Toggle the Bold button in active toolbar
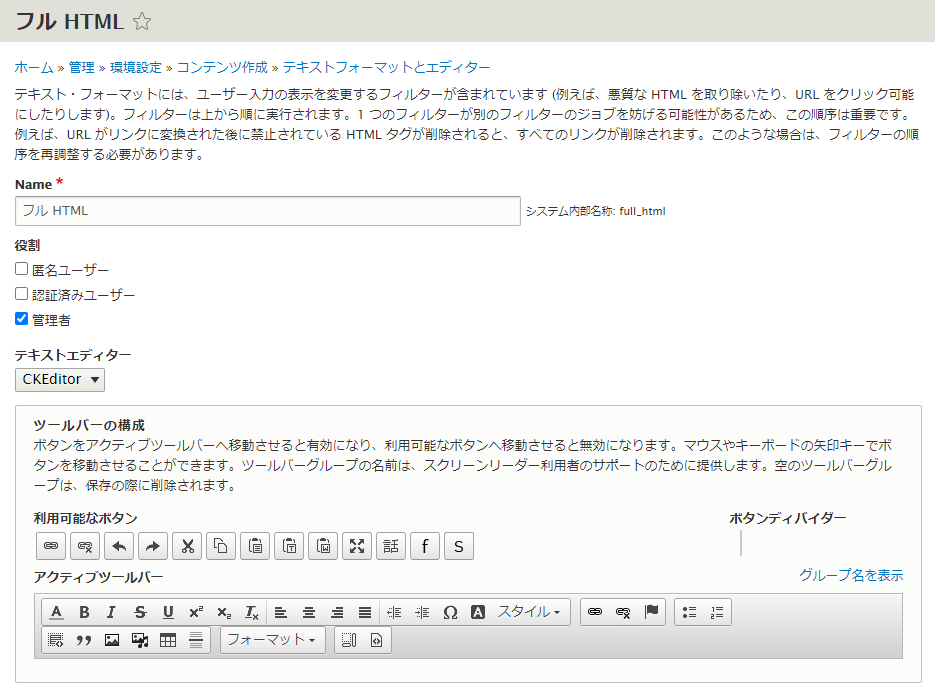Screen dimensions: 935x692 [x=84, y=612]
